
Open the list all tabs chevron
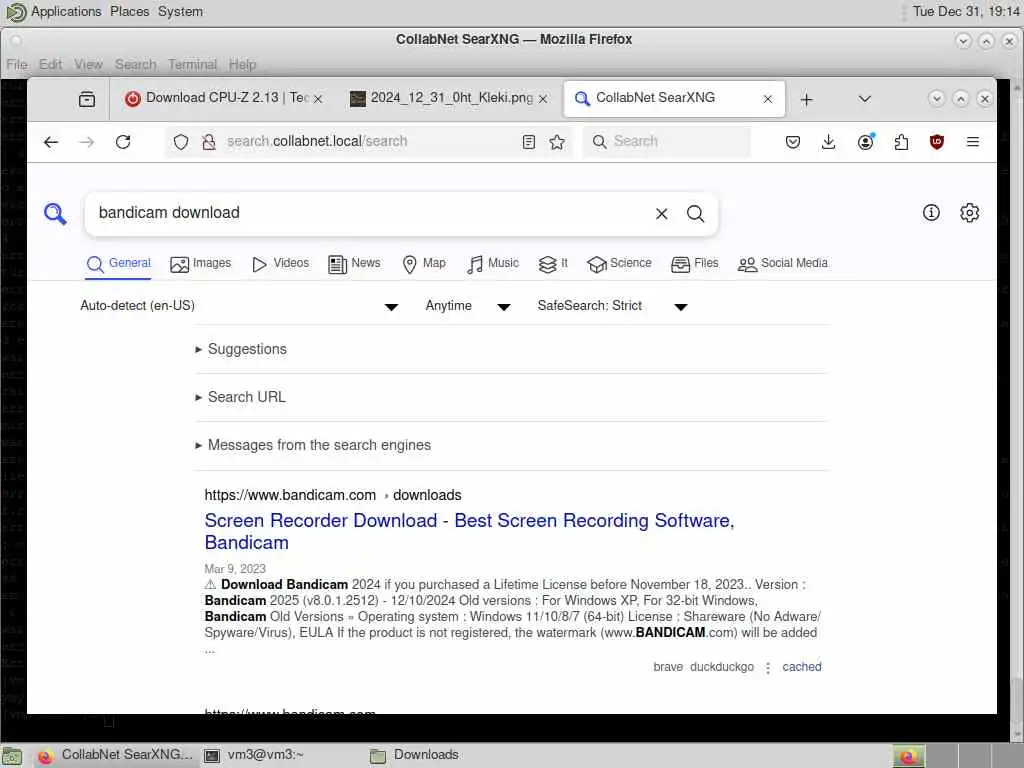(865, 99)
